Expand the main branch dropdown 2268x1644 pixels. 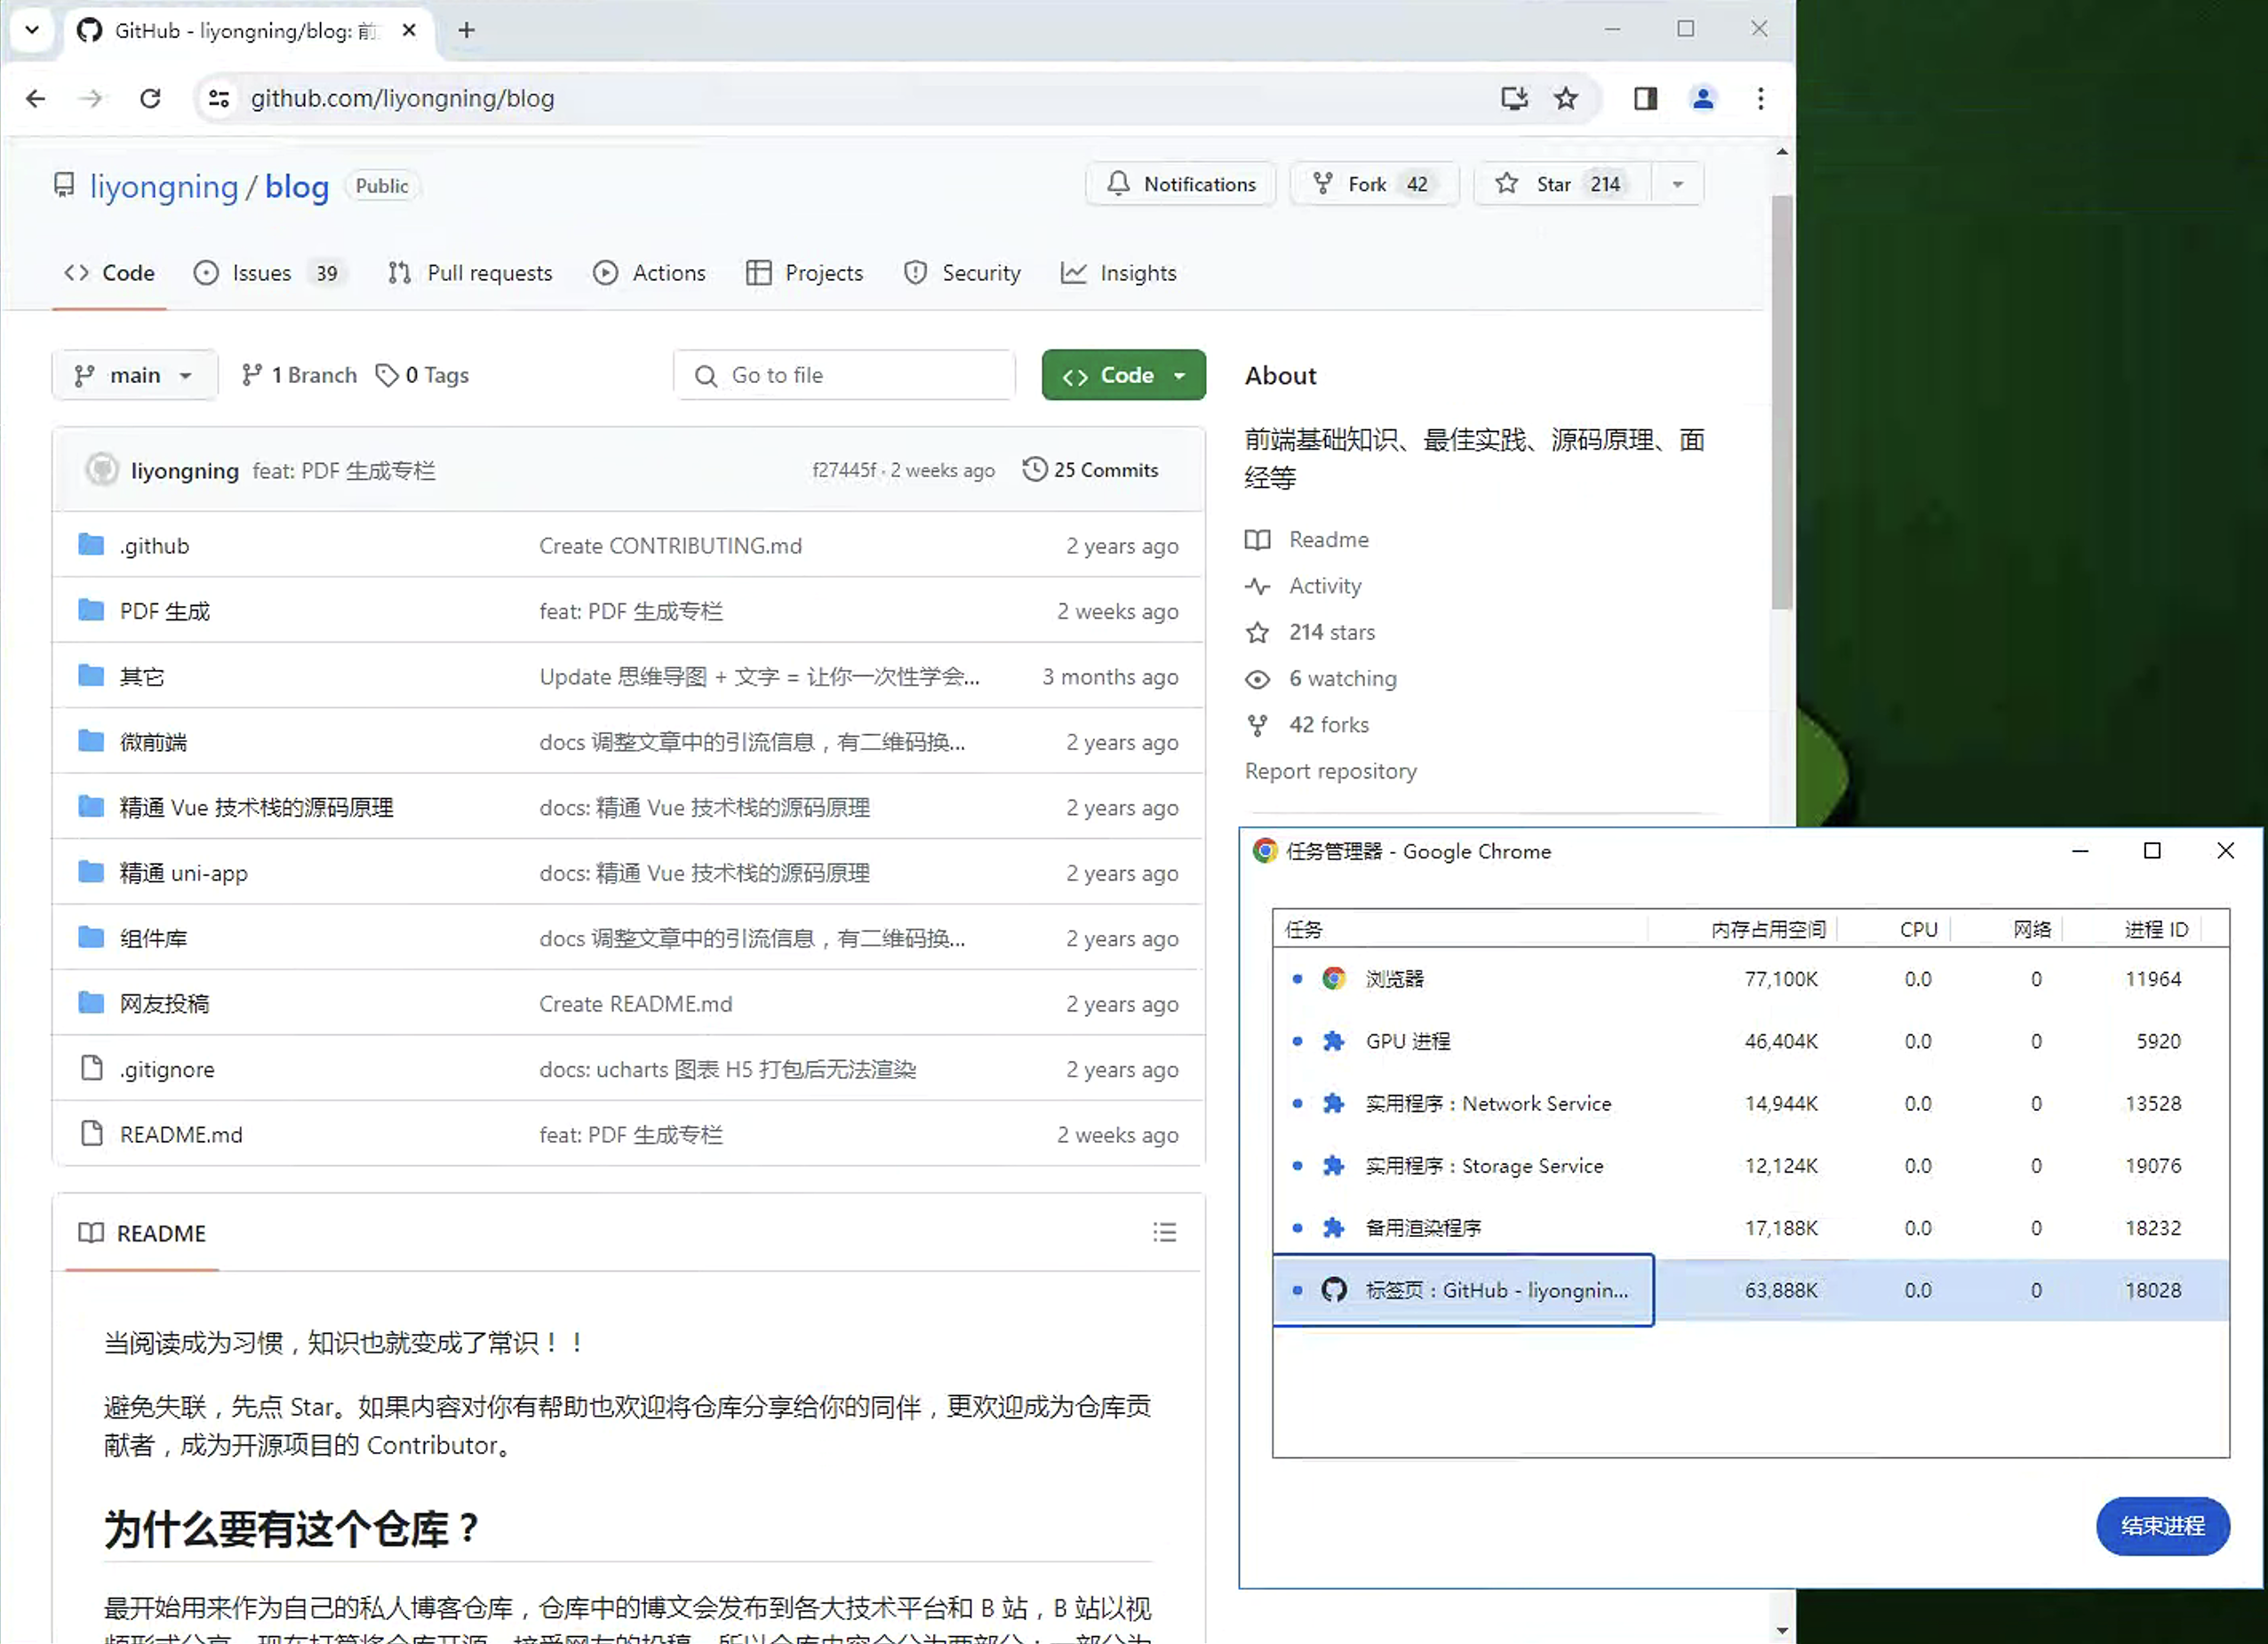[x=134, y=375]
